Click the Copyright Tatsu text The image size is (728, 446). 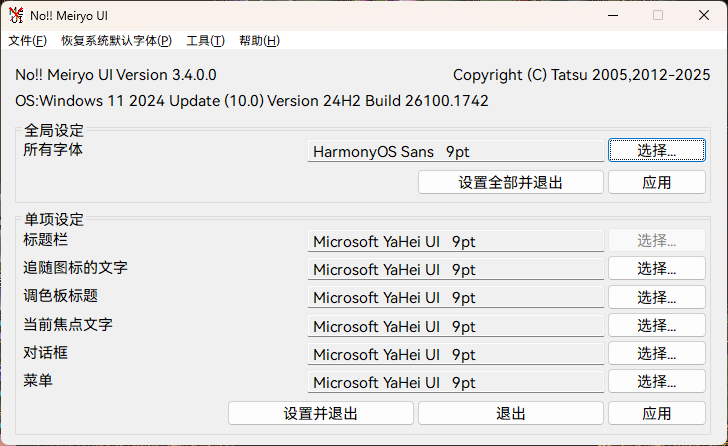pos(581,75)
